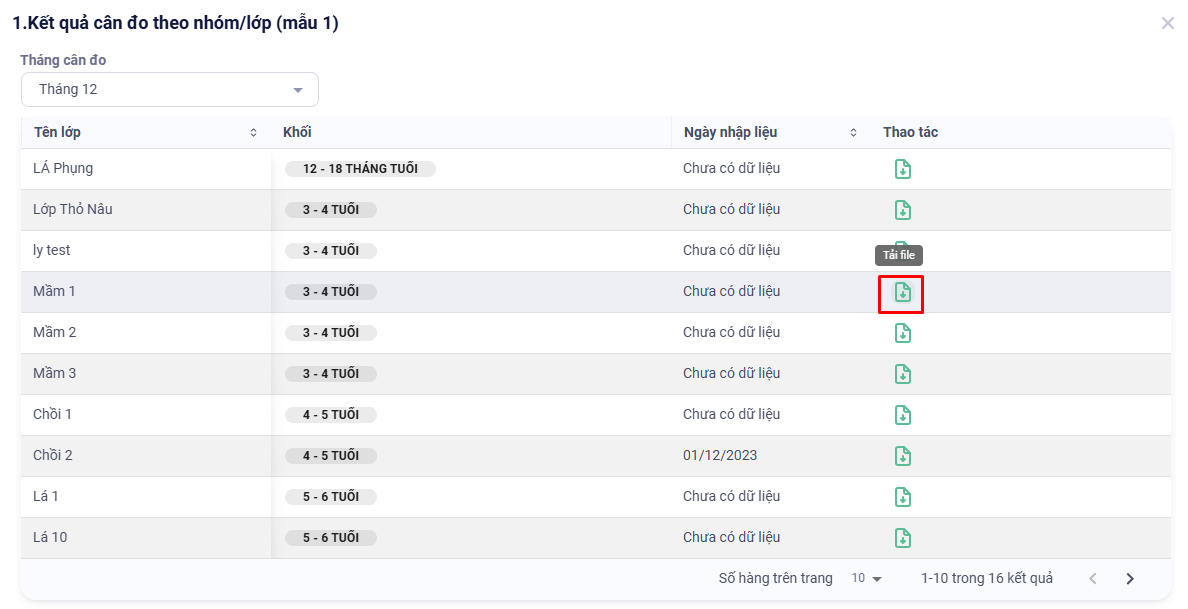Download file for Lá 10 class
This screenshot has height=609, width=1188.
tap(902, 538)
